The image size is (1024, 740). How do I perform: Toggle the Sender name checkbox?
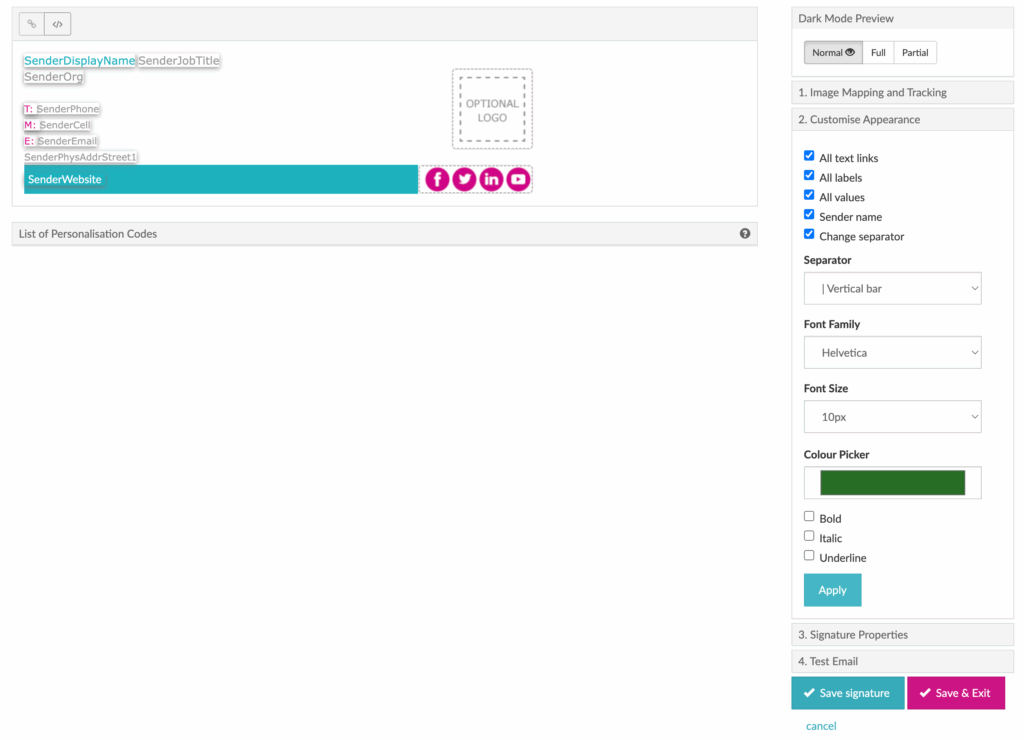click(x=809, y=215)
